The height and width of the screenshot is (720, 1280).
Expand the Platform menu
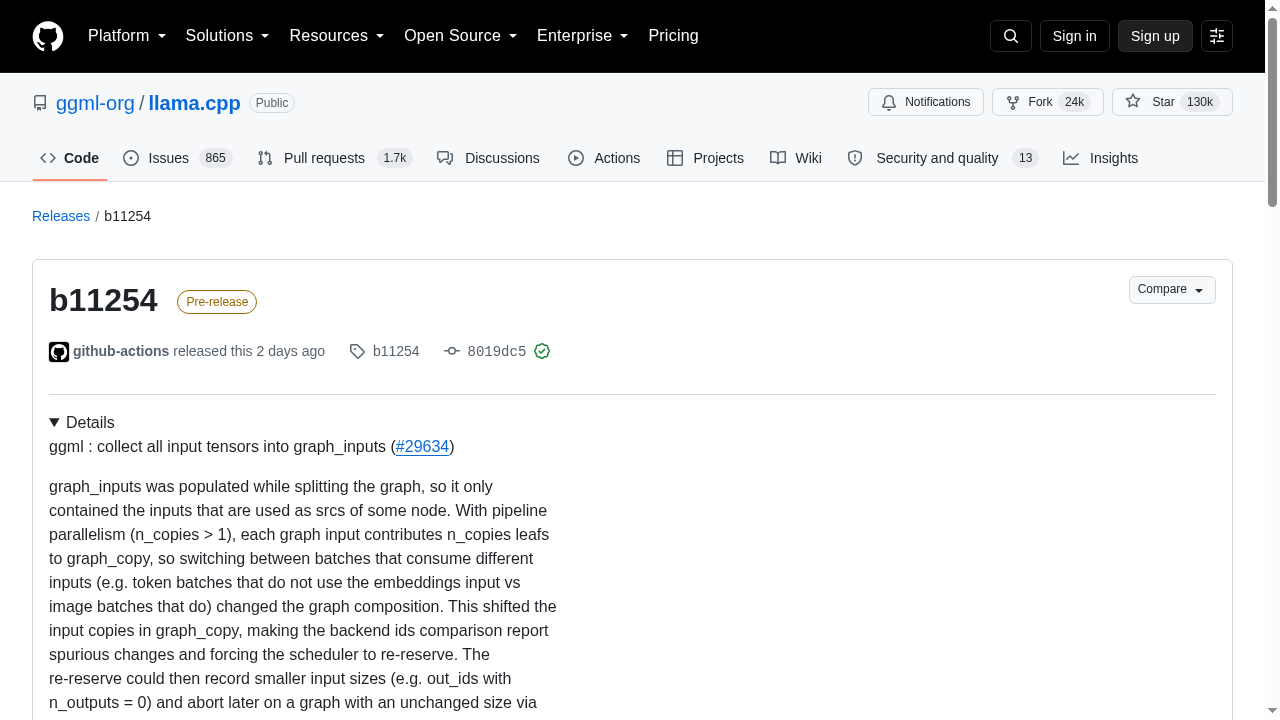pyautogui.click(x=127, y=36)
